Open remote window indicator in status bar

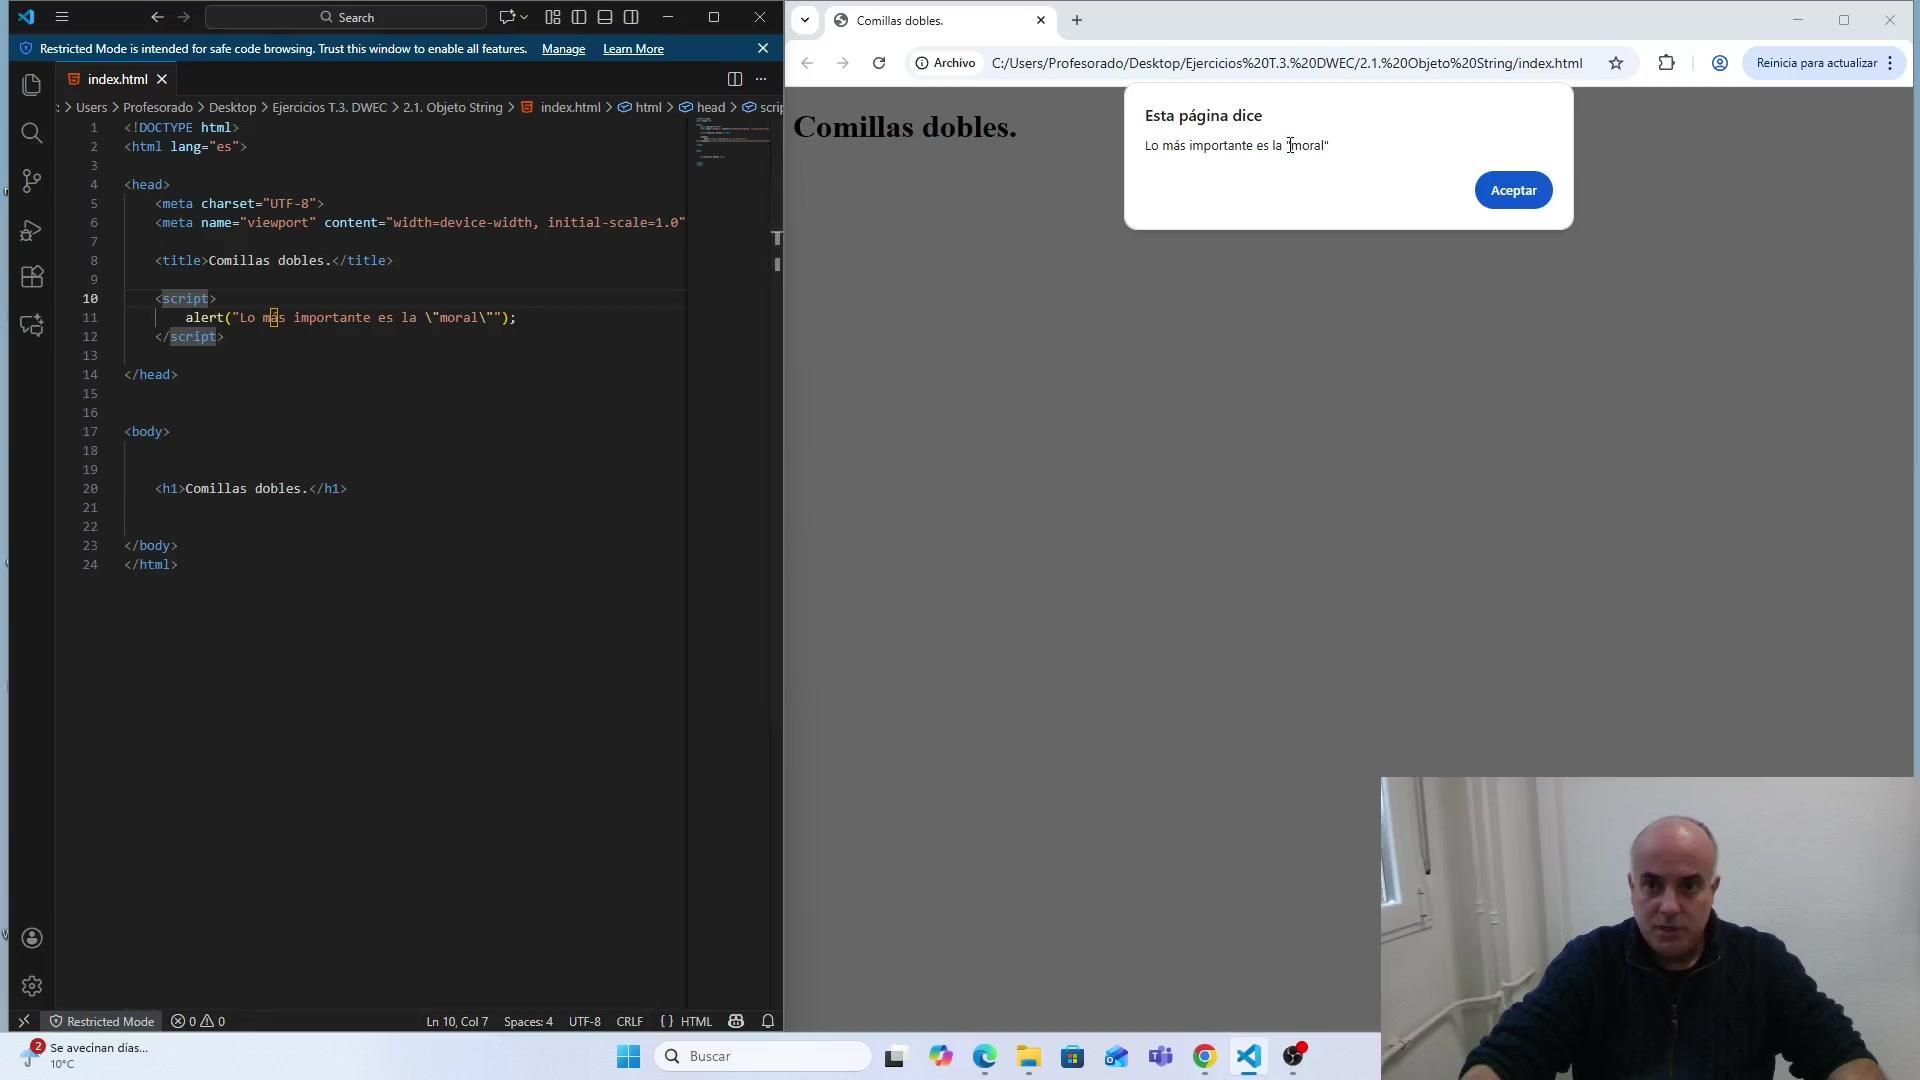coord(24,1021)
